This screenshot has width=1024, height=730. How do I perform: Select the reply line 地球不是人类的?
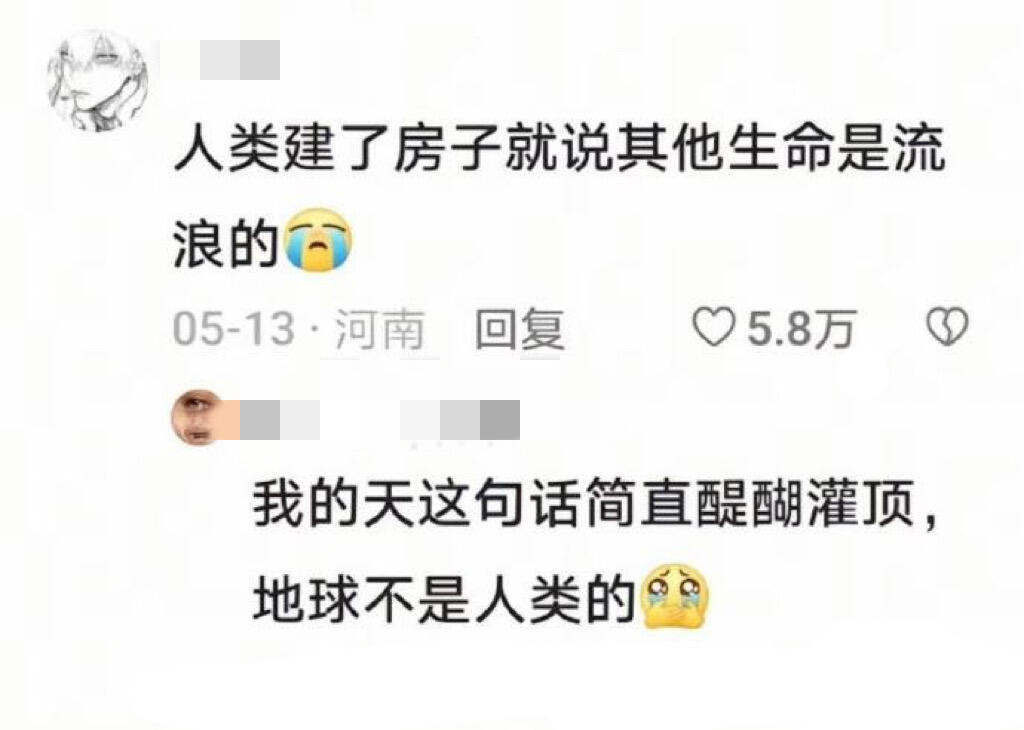445,597
